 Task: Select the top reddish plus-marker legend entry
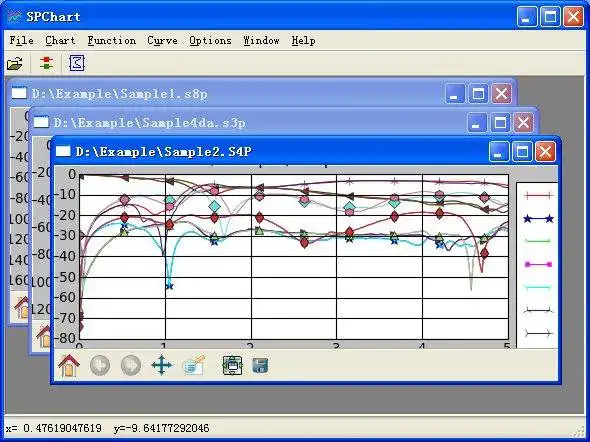click(538, 195)
